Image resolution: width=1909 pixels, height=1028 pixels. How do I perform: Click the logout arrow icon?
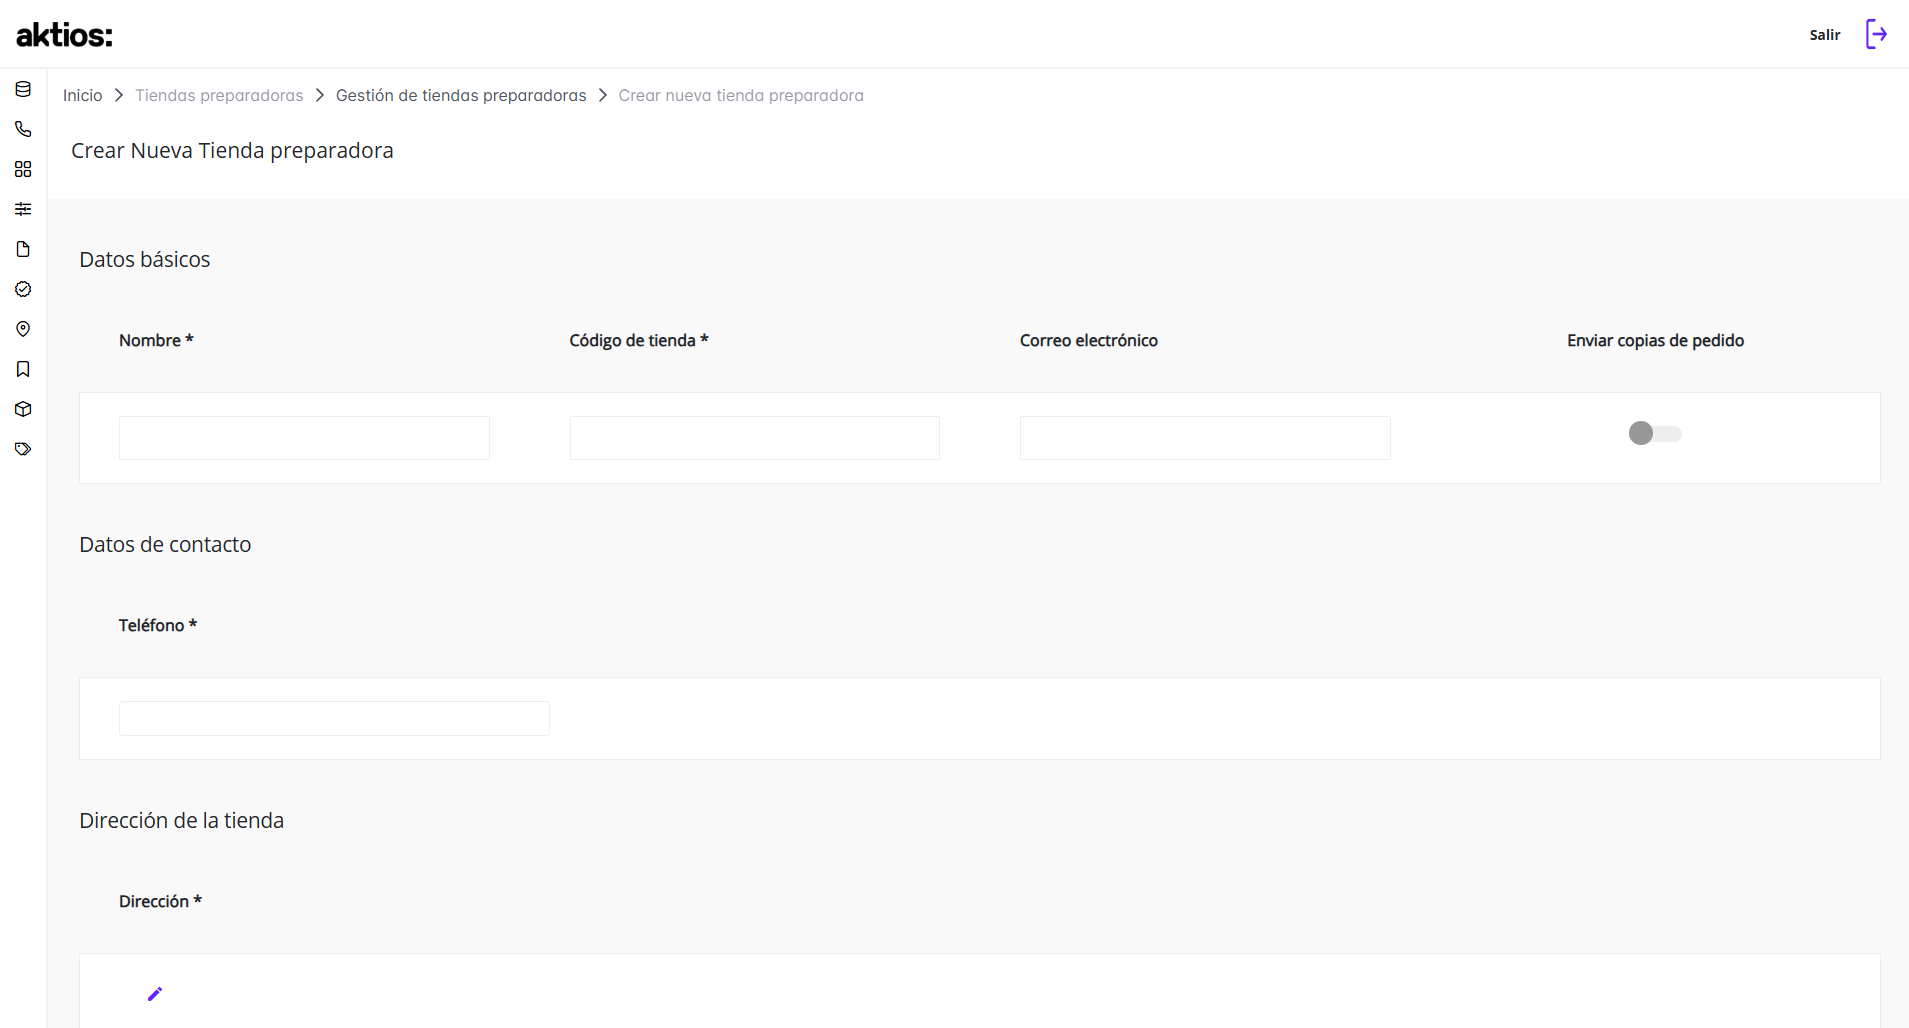(x=1876, y=34)
